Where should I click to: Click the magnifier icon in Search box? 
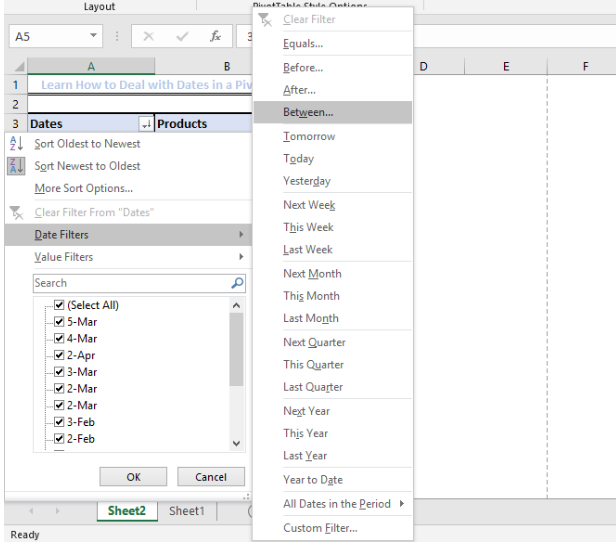click(237, 283)
